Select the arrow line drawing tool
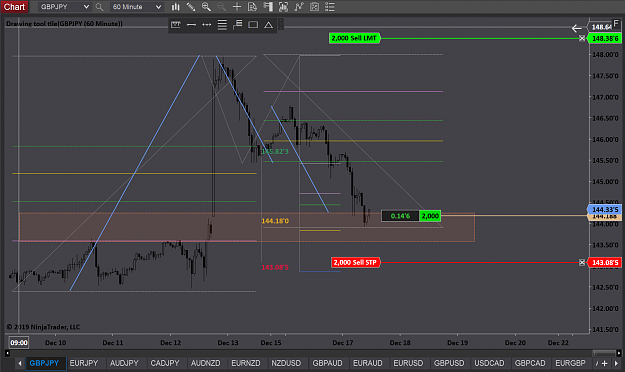Image resolution: width=625 pixels, height=372 pixels. 206,25
